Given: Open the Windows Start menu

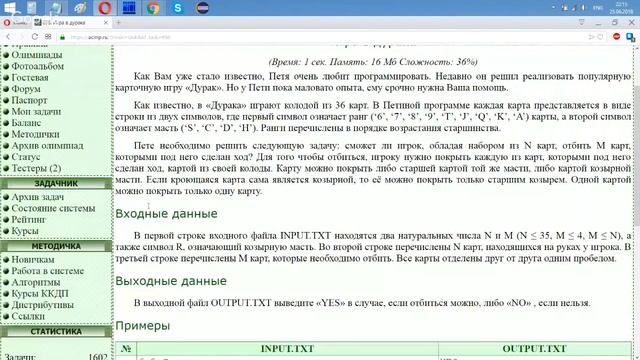Looking at the screenshot, I should pyautogui.click(x=9, y=7).
